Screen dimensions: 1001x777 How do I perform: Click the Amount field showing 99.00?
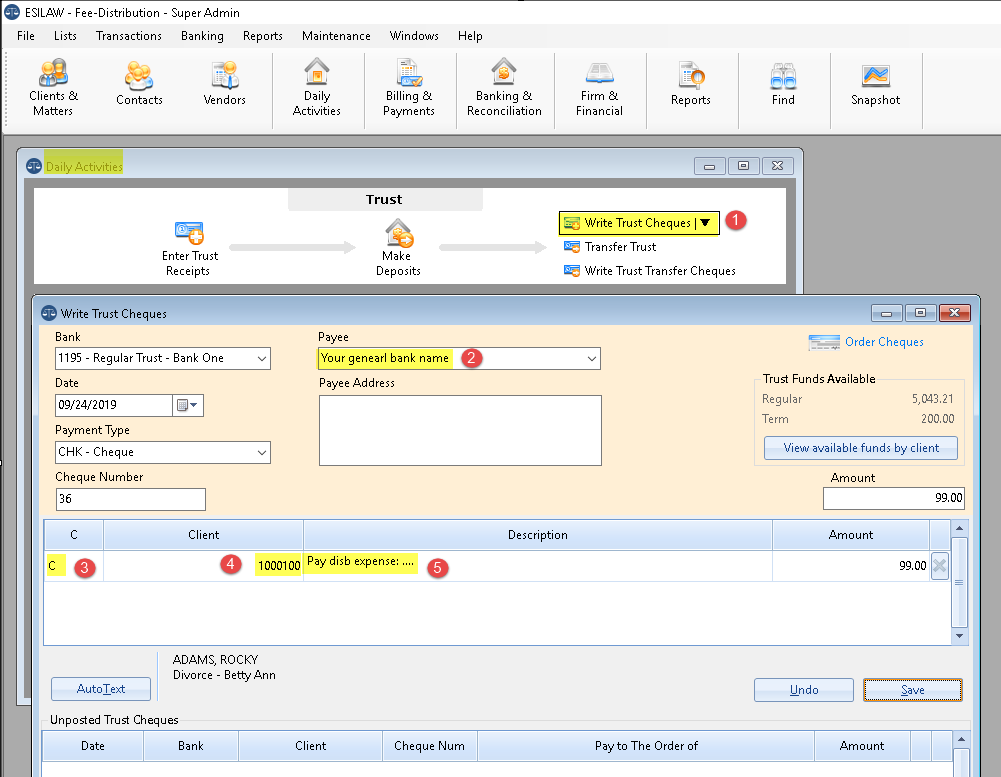pos(894,498)
